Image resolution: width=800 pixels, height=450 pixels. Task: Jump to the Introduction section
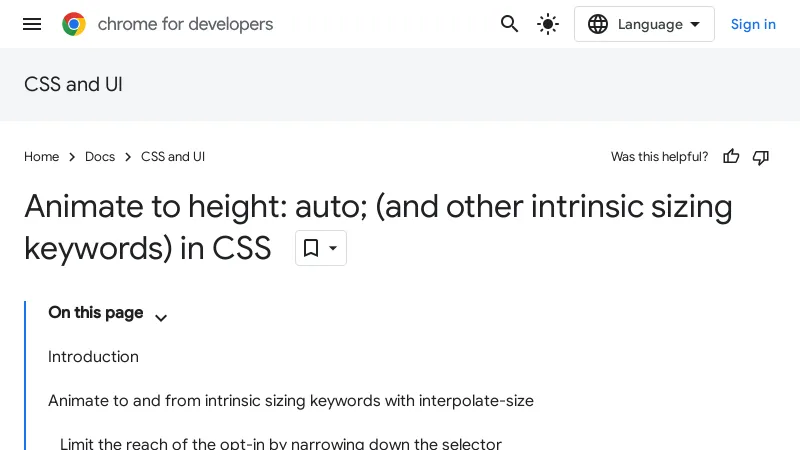(93, 357)
